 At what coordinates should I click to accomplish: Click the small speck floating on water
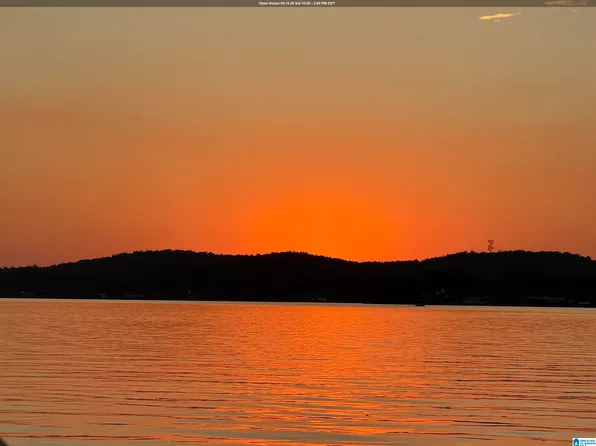click(367, 415)
